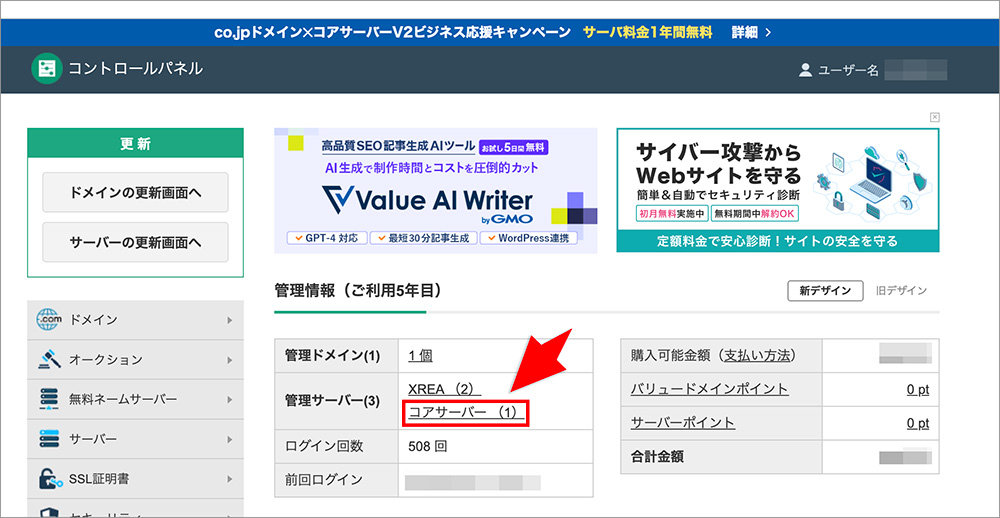Viewport: 1000px width, 518px height.
Task: Open the SSL証明書 sidebar menu
Action: pos(135,479)
